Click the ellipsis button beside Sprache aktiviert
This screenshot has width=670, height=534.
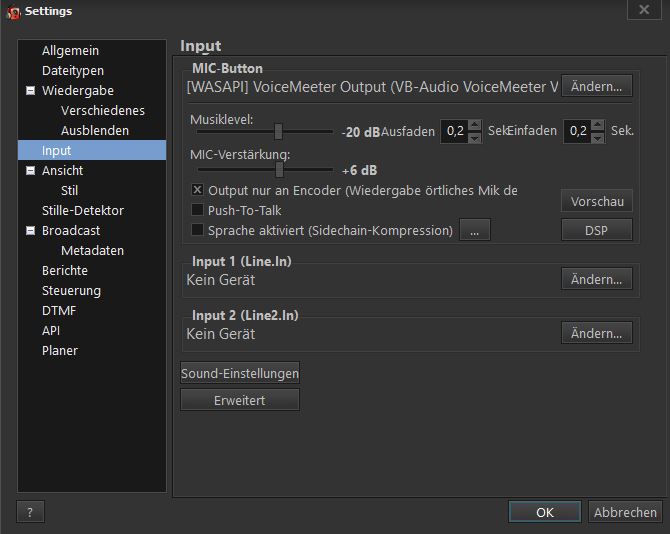pyautogui.click(x=474, y=230)
